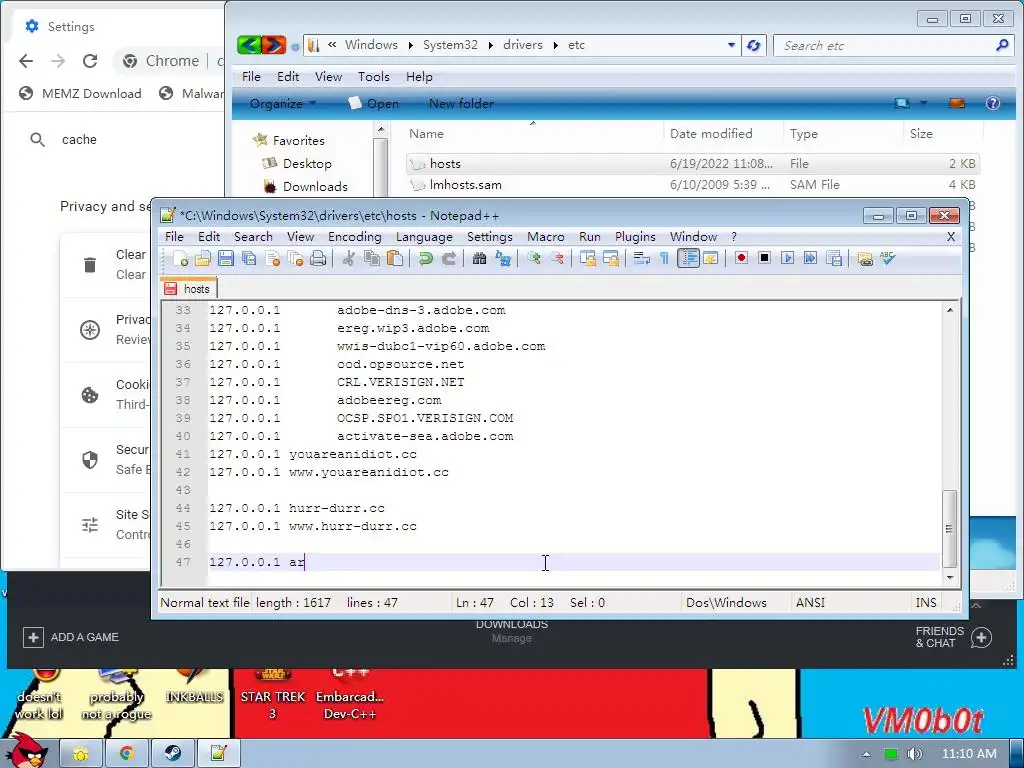Select the hosts document tab
Screen dimensions: 1024x768
click(189, 289)
